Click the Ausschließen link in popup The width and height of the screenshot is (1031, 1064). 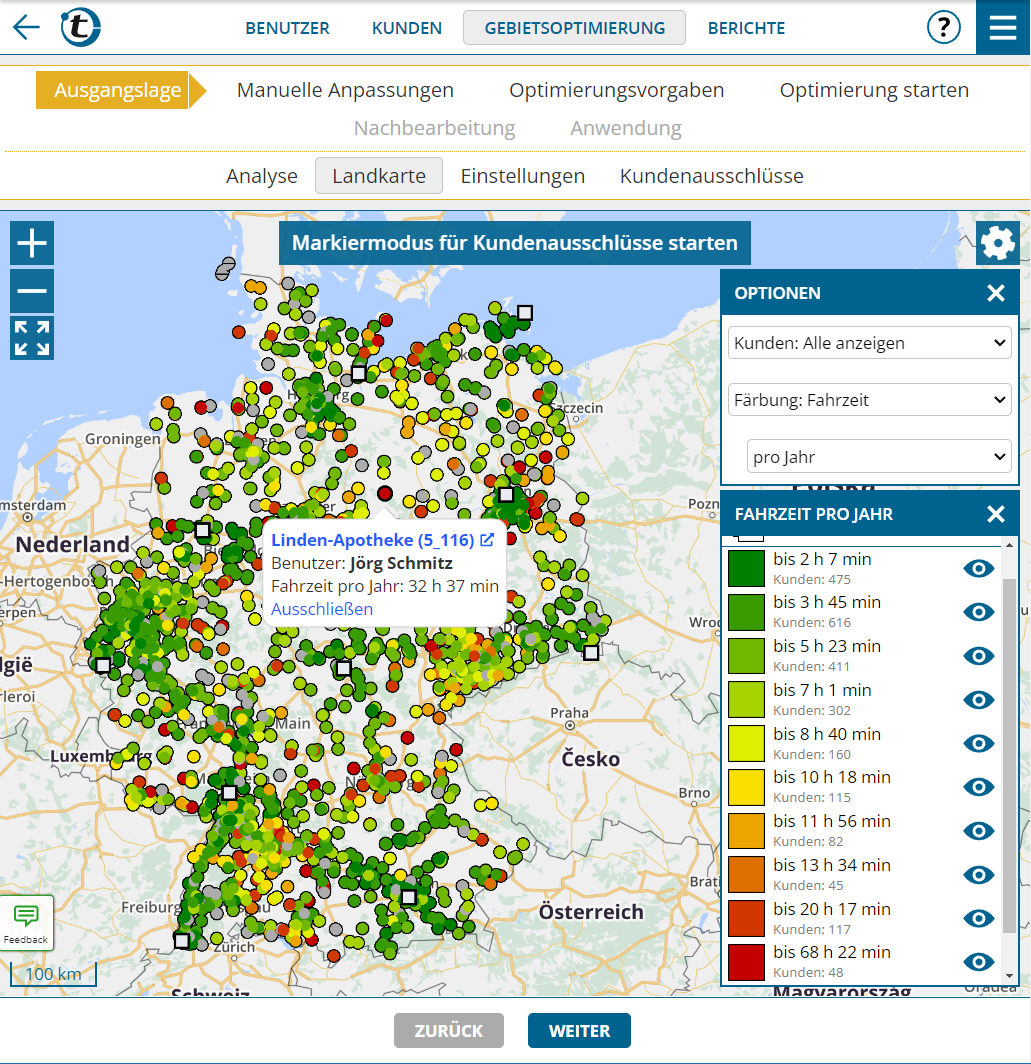pyautogui.click(x=322, y=609)
